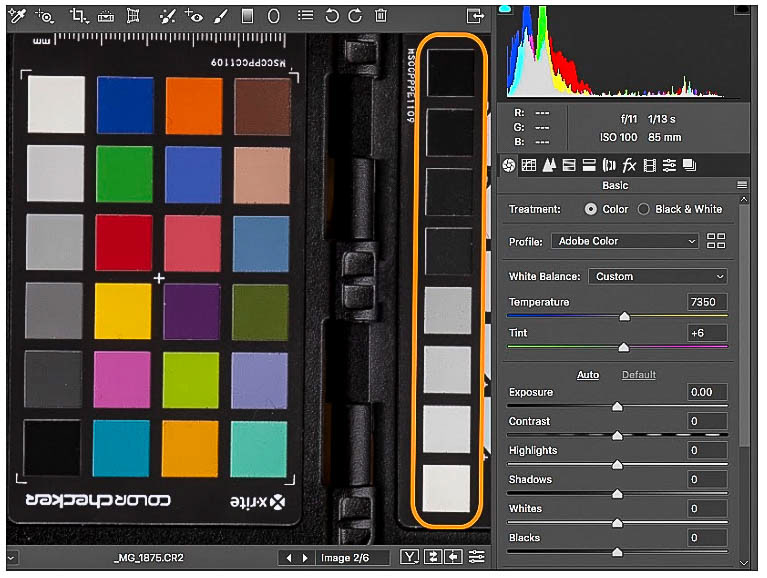Open the zoom level dropdown at bottom left

[12, 557]
